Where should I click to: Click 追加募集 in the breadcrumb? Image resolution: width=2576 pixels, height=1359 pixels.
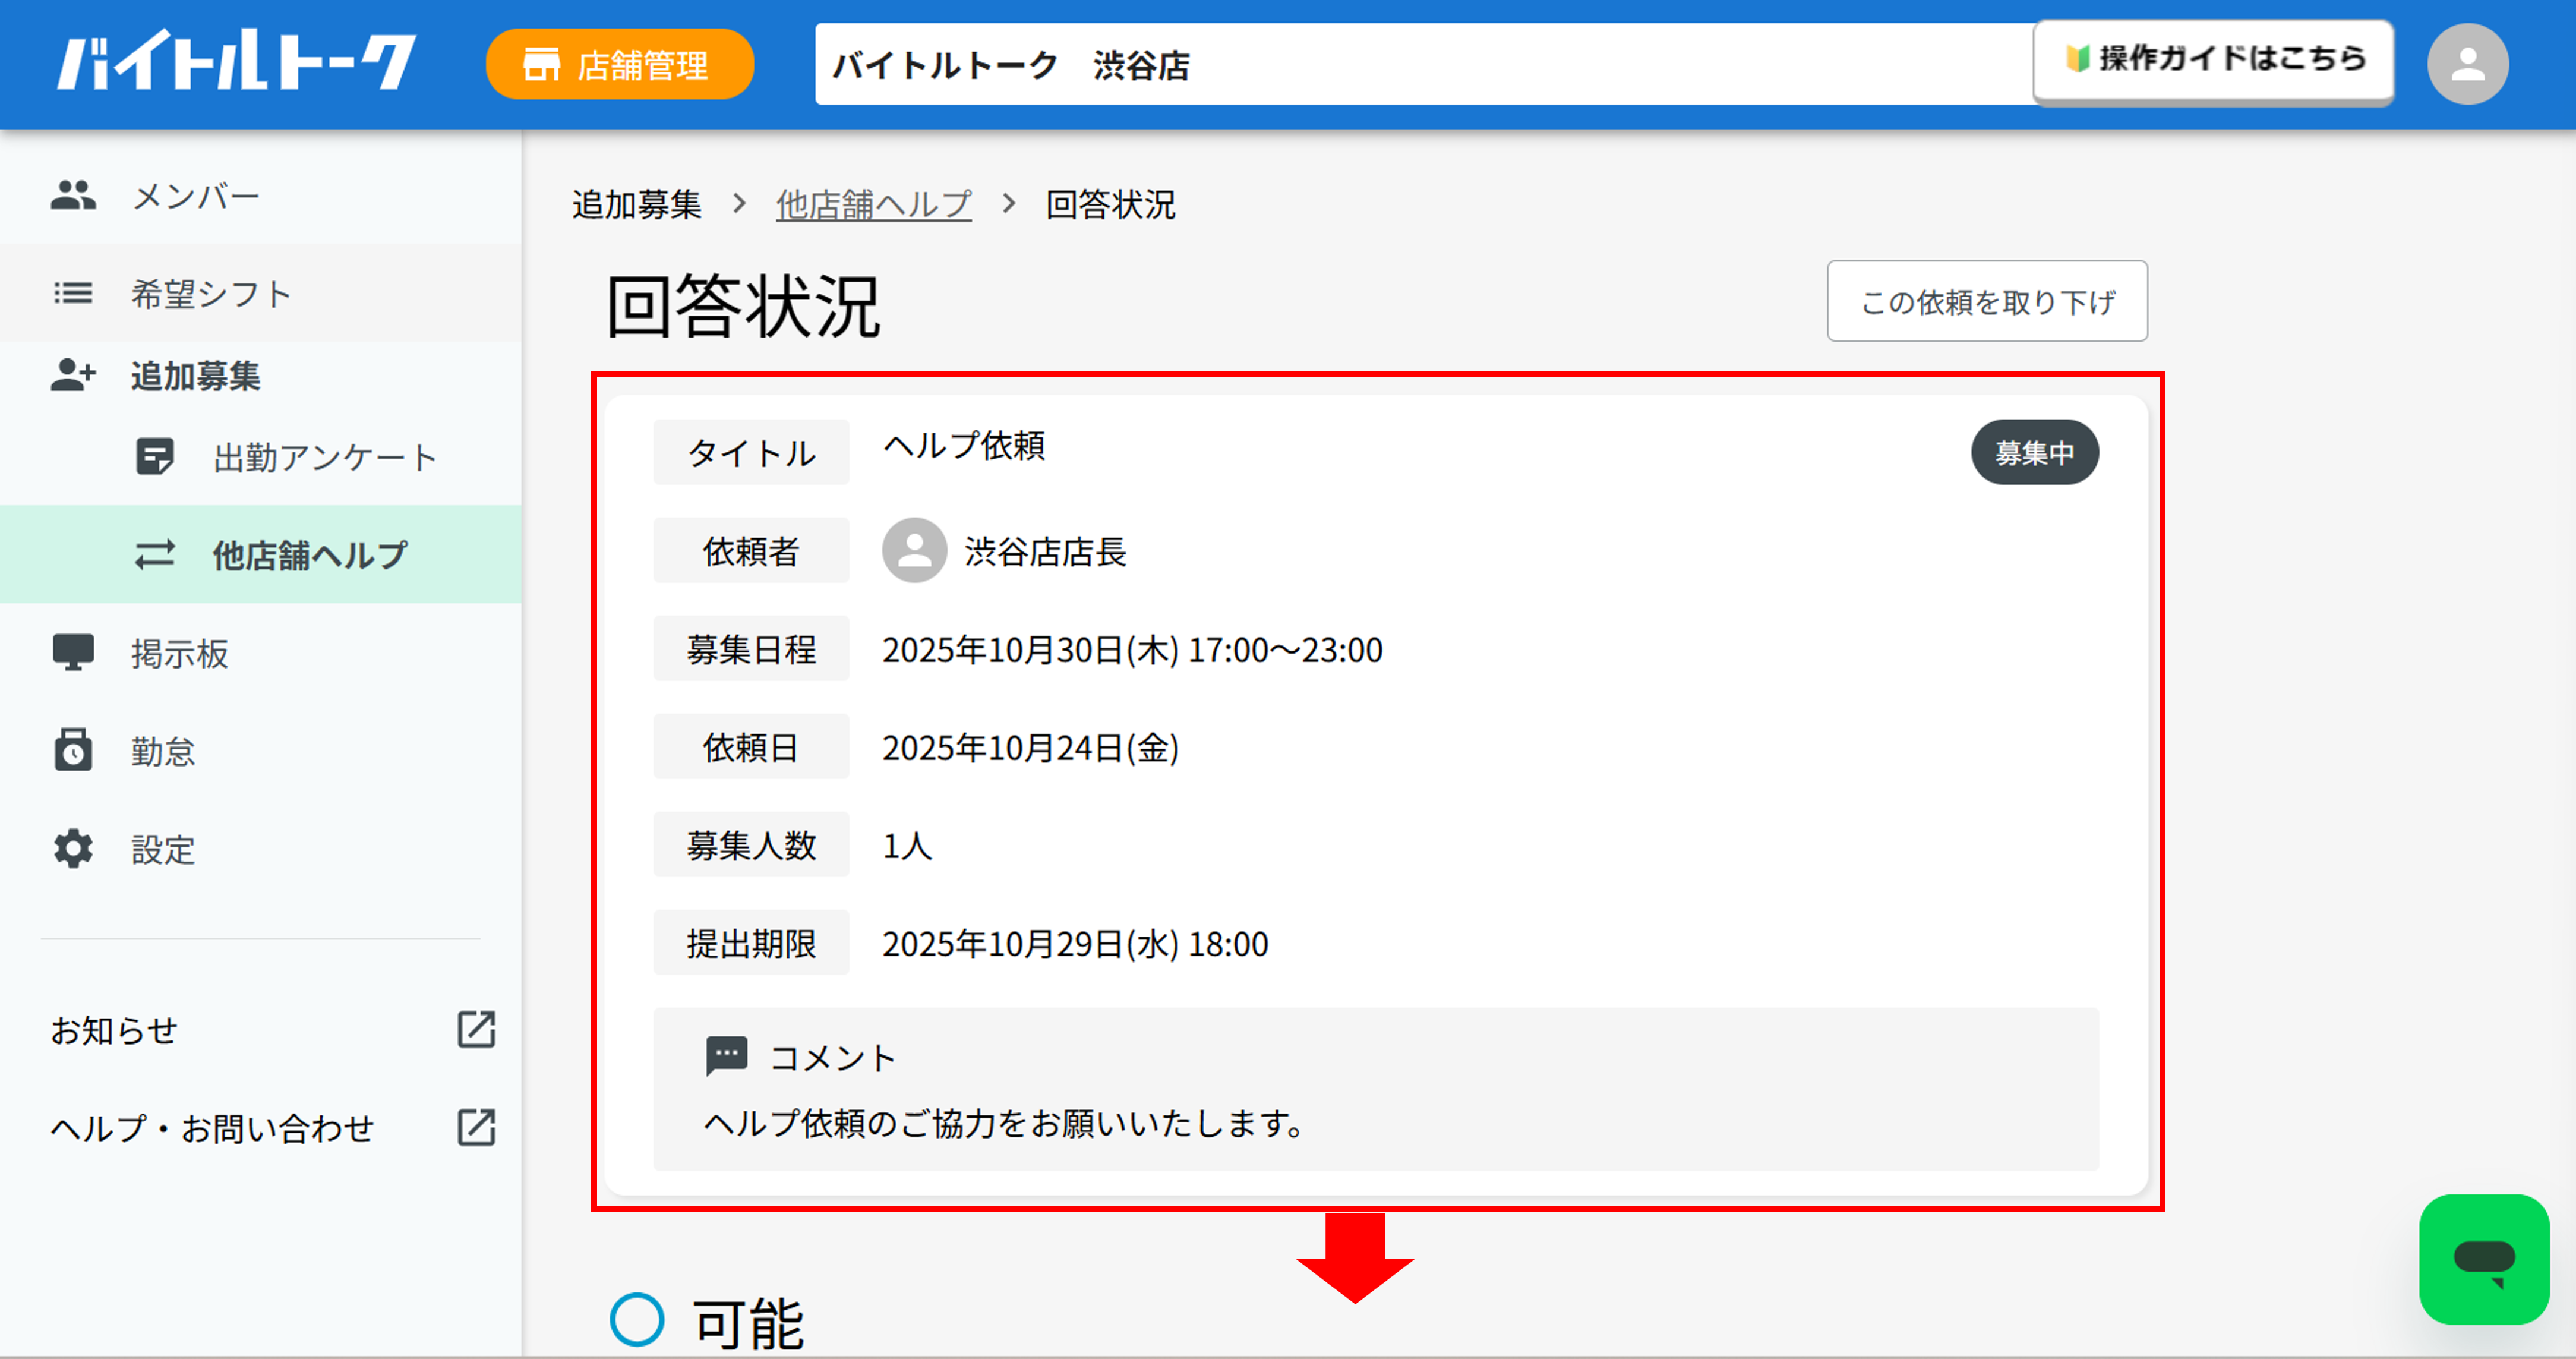coord(637,205)
